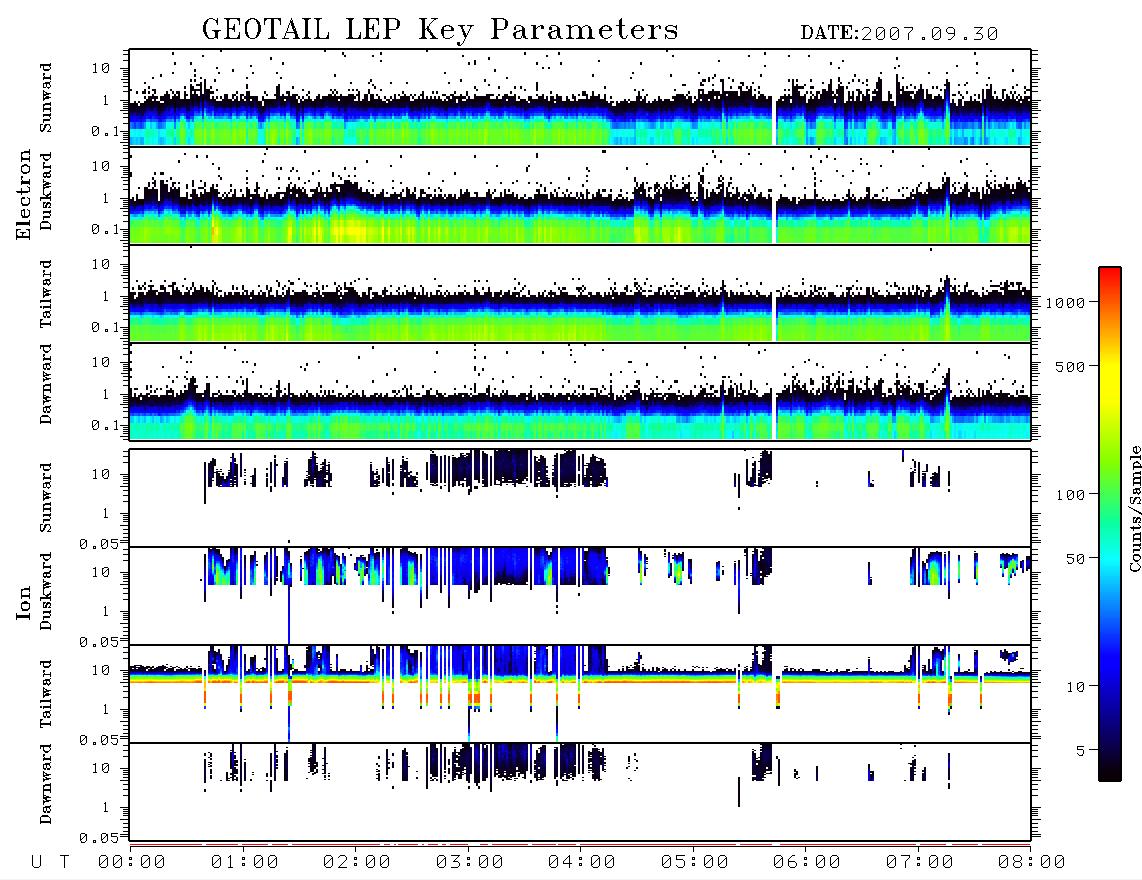Click the Electron Tailward spectrogram panel

tap(580, 294)
